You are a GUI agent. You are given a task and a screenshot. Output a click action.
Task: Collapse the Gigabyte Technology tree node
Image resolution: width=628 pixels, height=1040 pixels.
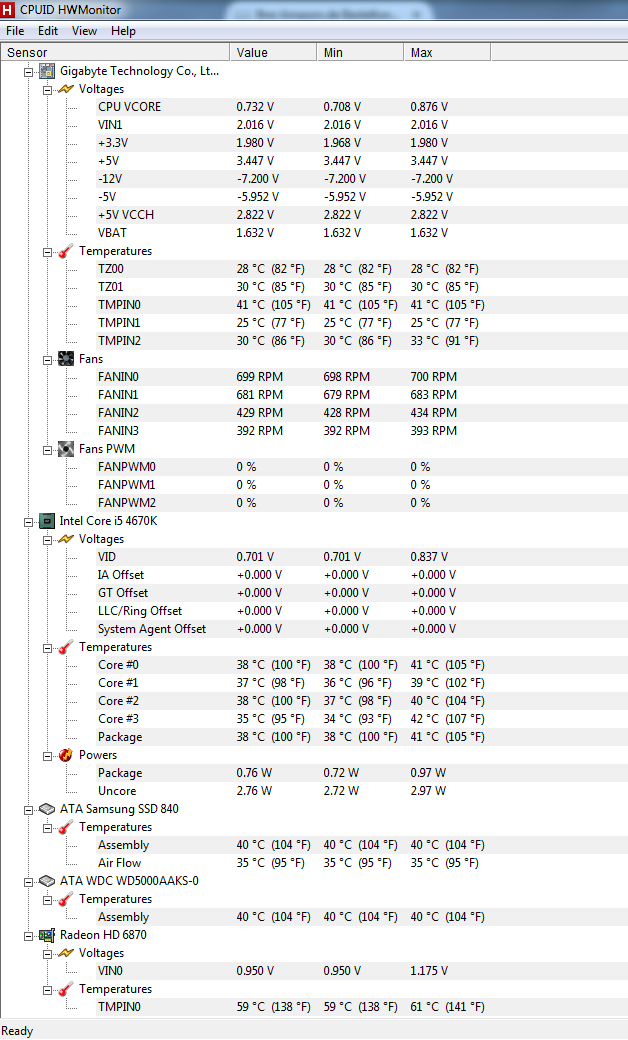point(29,72)
